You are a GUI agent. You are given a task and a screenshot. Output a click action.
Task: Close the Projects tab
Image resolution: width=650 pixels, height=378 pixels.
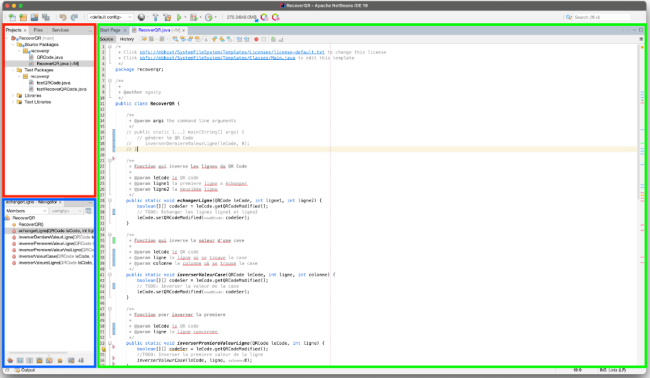pos(25,30)
